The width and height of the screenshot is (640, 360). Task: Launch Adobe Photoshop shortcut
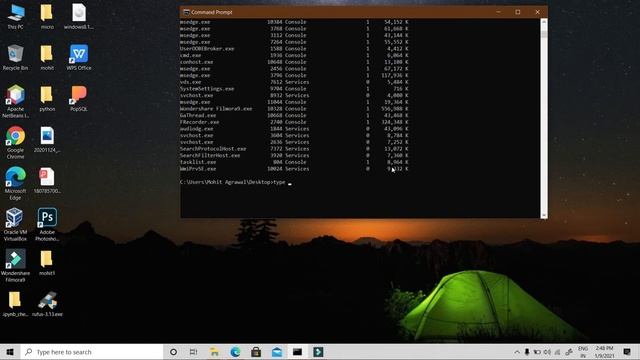(47, 224)
